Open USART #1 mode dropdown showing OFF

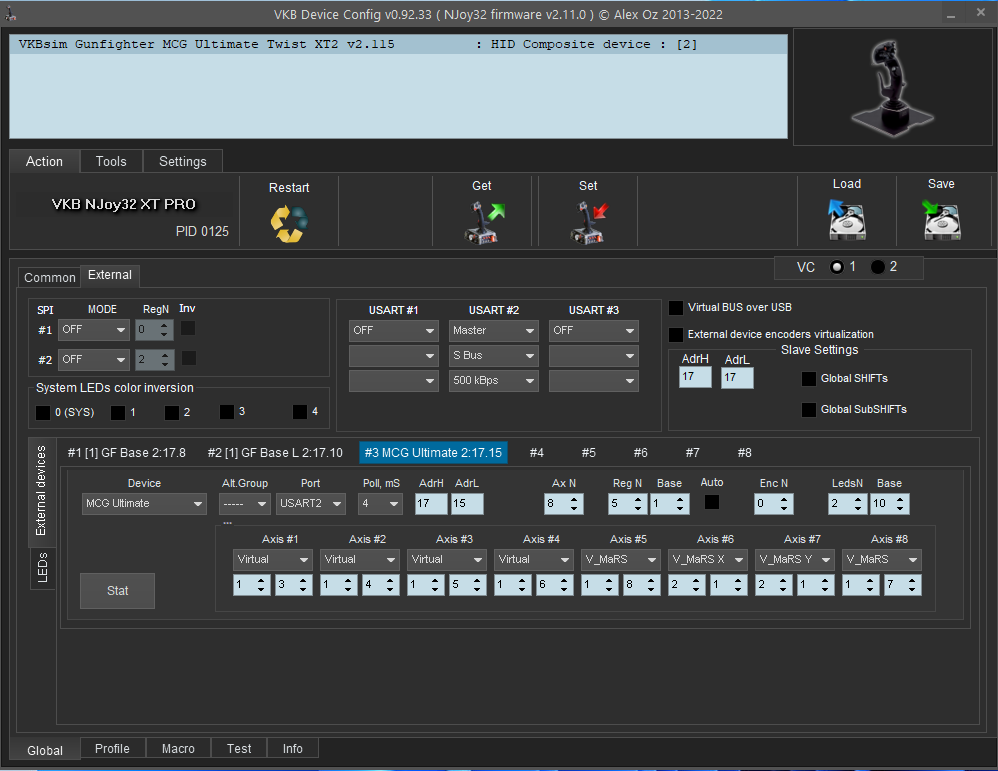click(393, 330)
